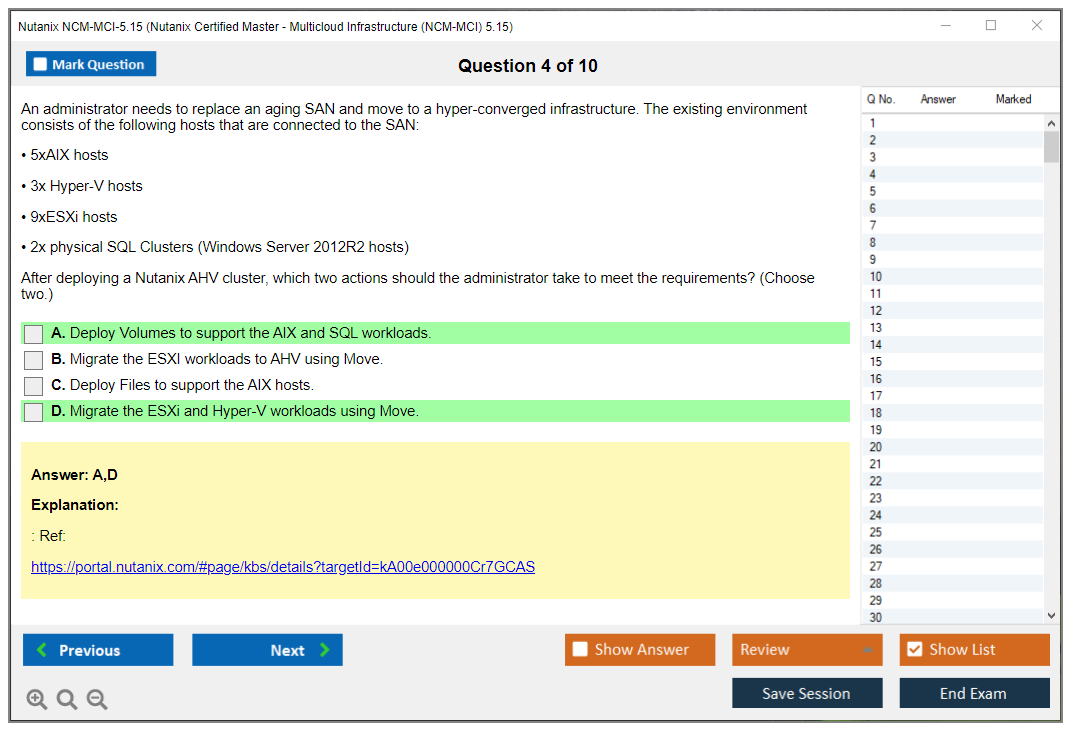The height and width of the screenshot is (735, 1075).
Task: Check option C Deploy Files checkbox
Action: tap(33, 386)
